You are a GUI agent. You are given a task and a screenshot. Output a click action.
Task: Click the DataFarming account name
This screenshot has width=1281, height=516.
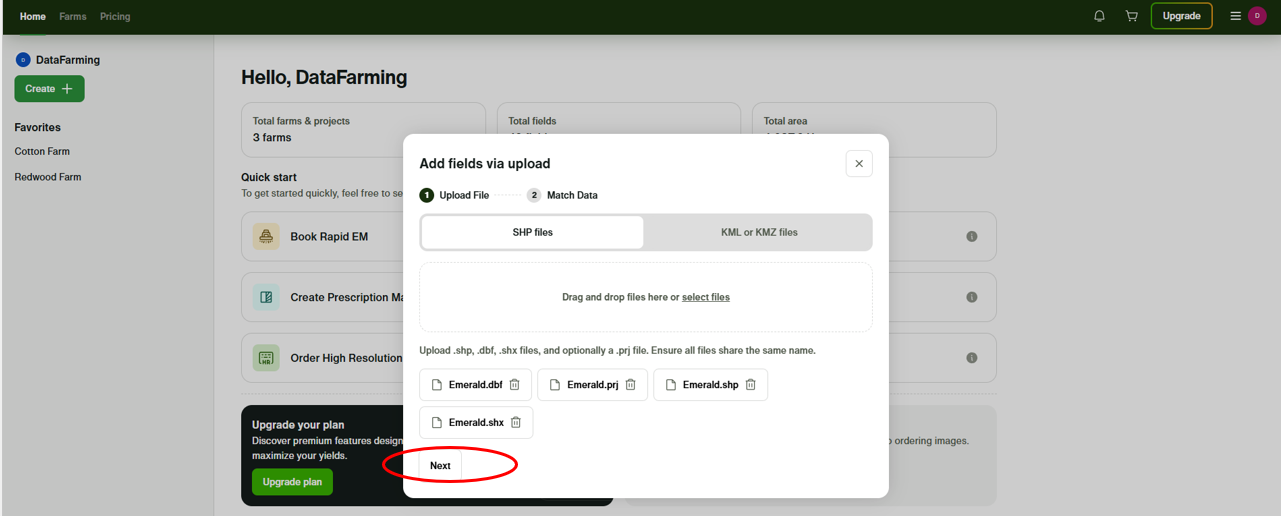68,60
